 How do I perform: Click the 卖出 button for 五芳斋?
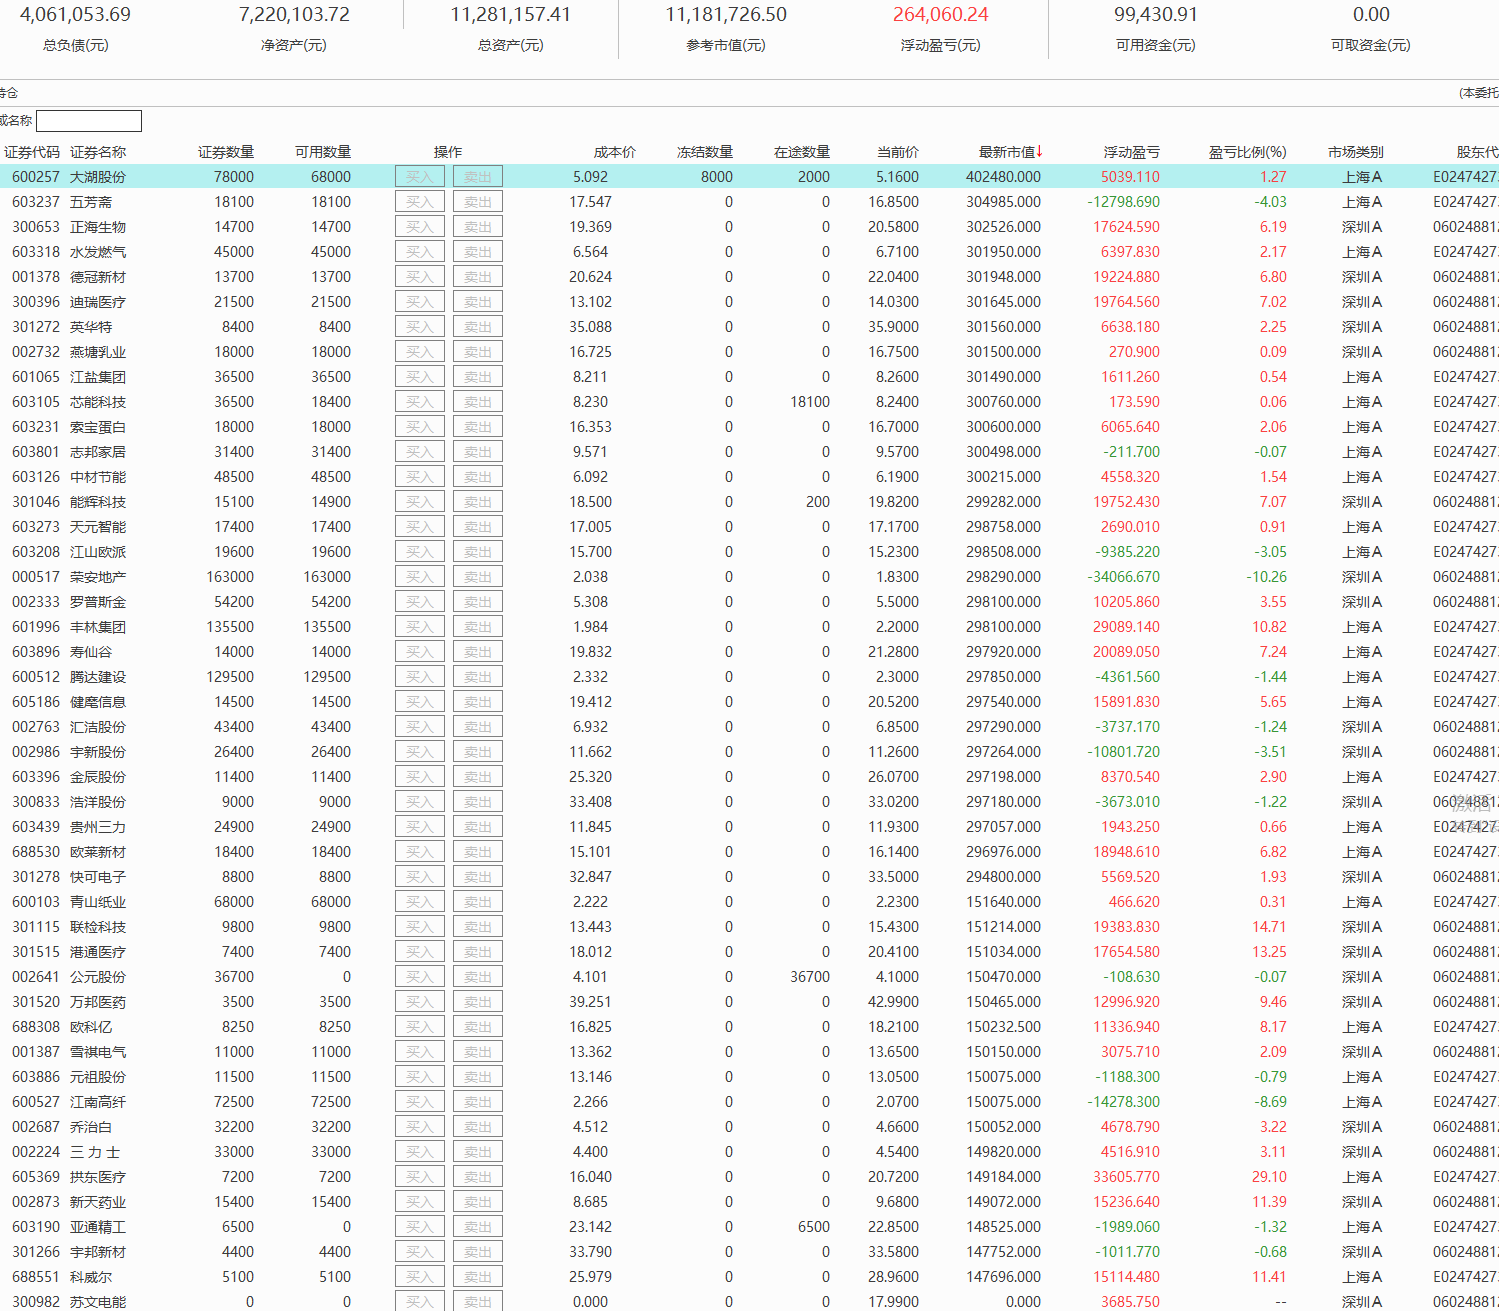tap(477, 202)
